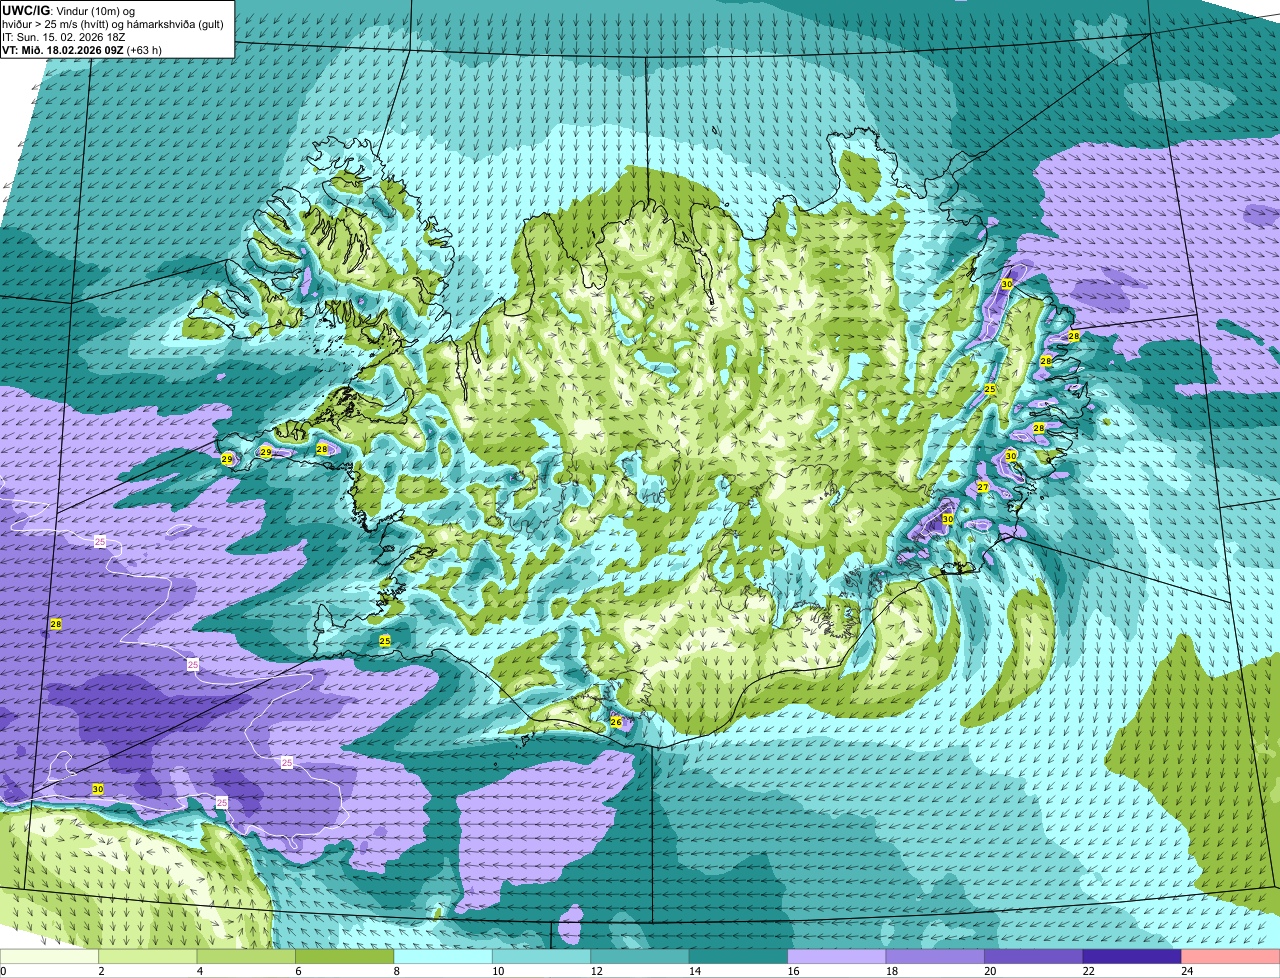Image resolution: width=1280 pixels, height=978 pixels.
Task: Click the pale yellow 0–2 m/s legend swatch
Action: coord(50,957)
